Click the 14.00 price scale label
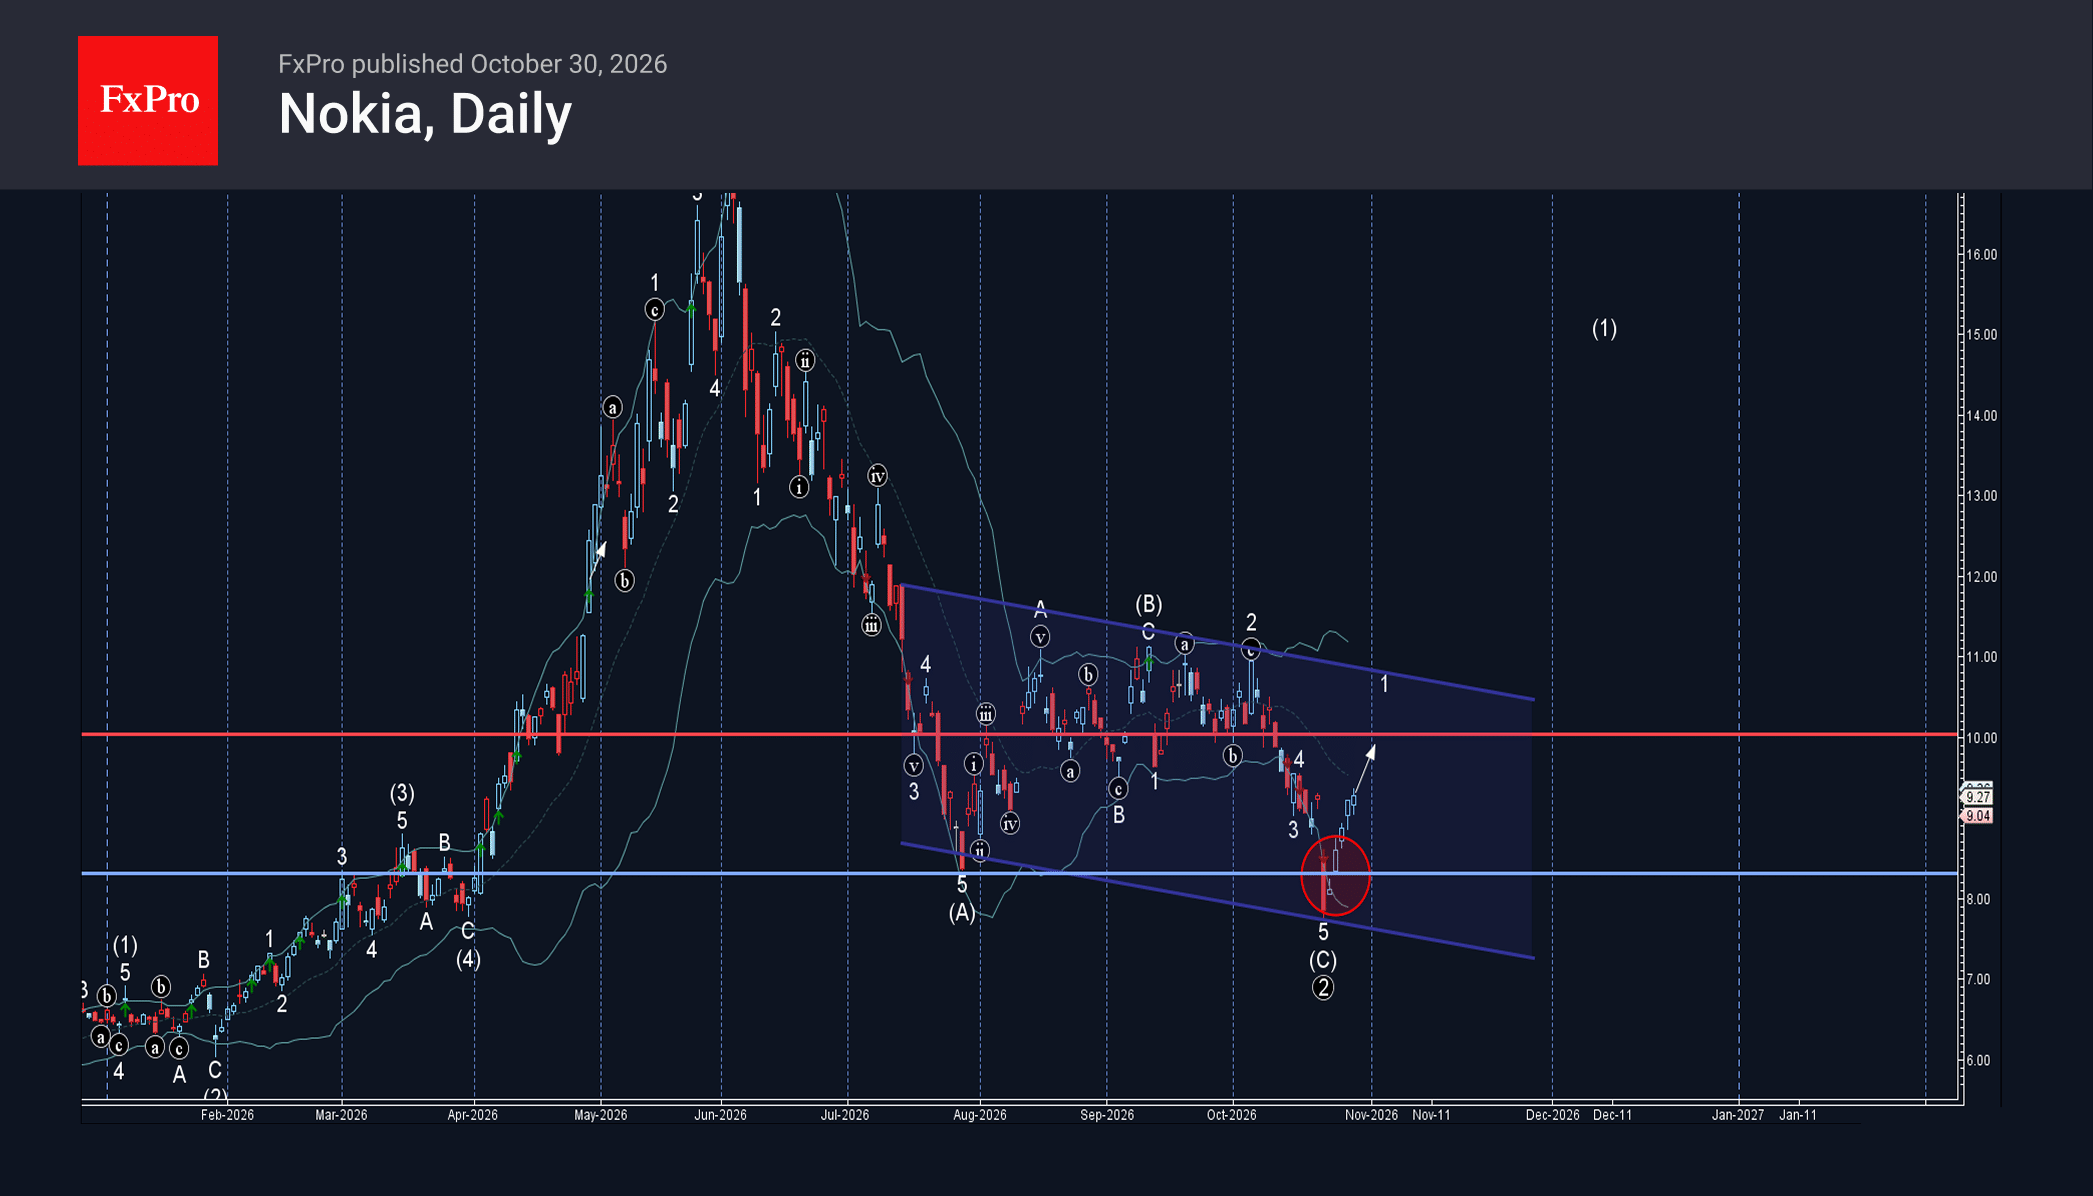Image resolution: width=2093 pixels, height=1196 pixels. tap(1981, 416)
